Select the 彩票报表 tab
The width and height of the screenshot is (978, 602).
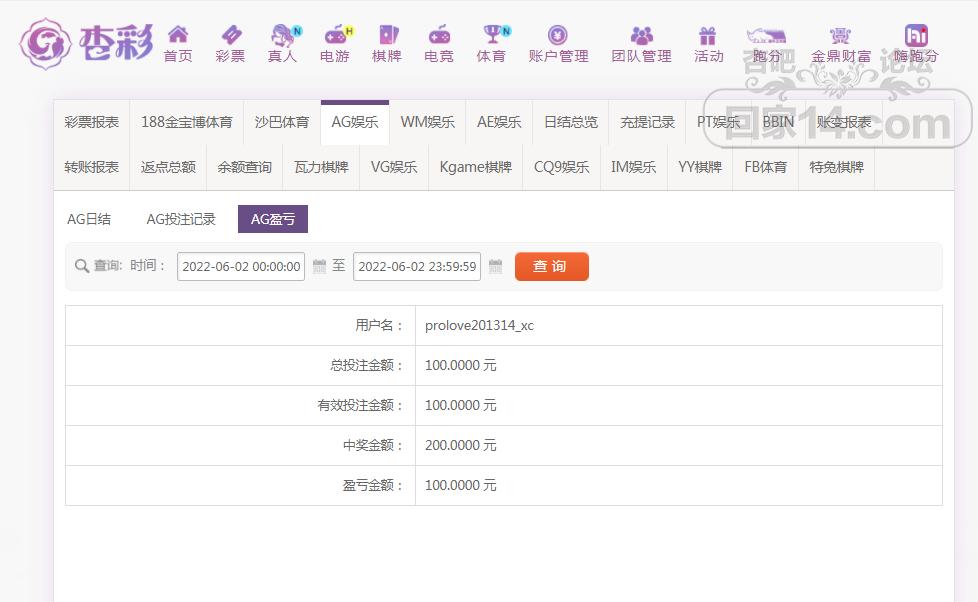pos(91,122)
